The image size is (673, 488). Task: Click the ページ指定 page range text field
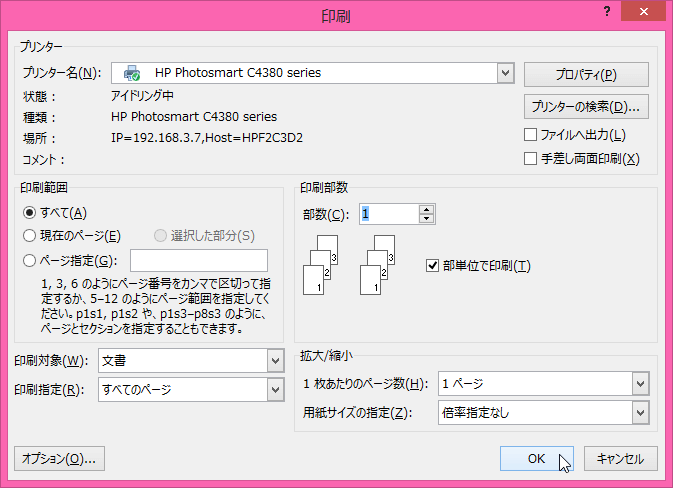point(199,261)
